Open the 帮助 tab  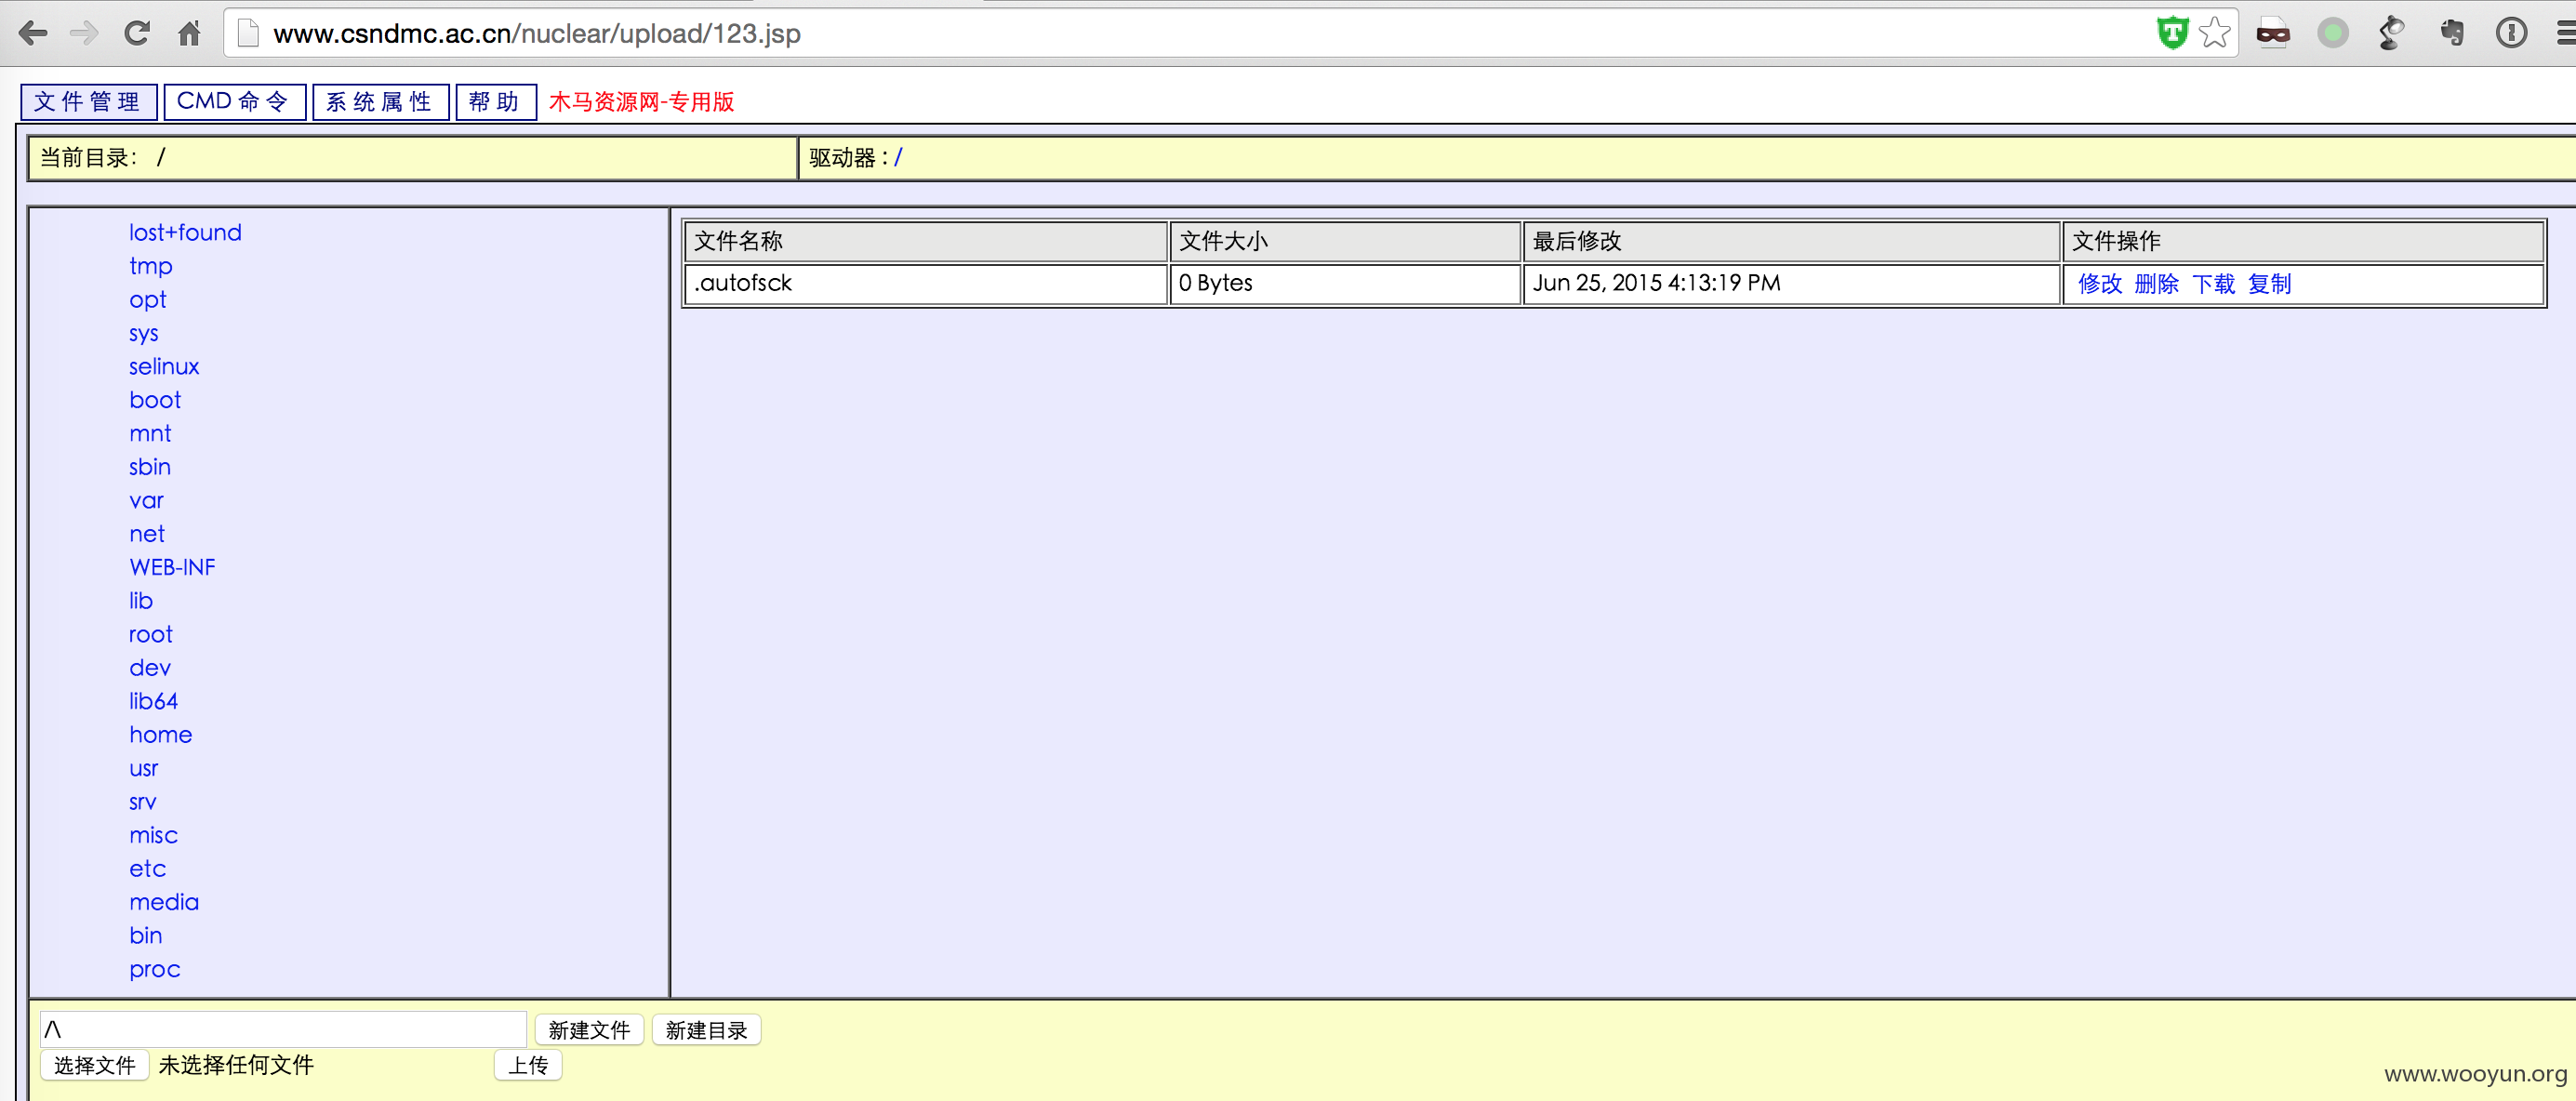click(495, 102)
